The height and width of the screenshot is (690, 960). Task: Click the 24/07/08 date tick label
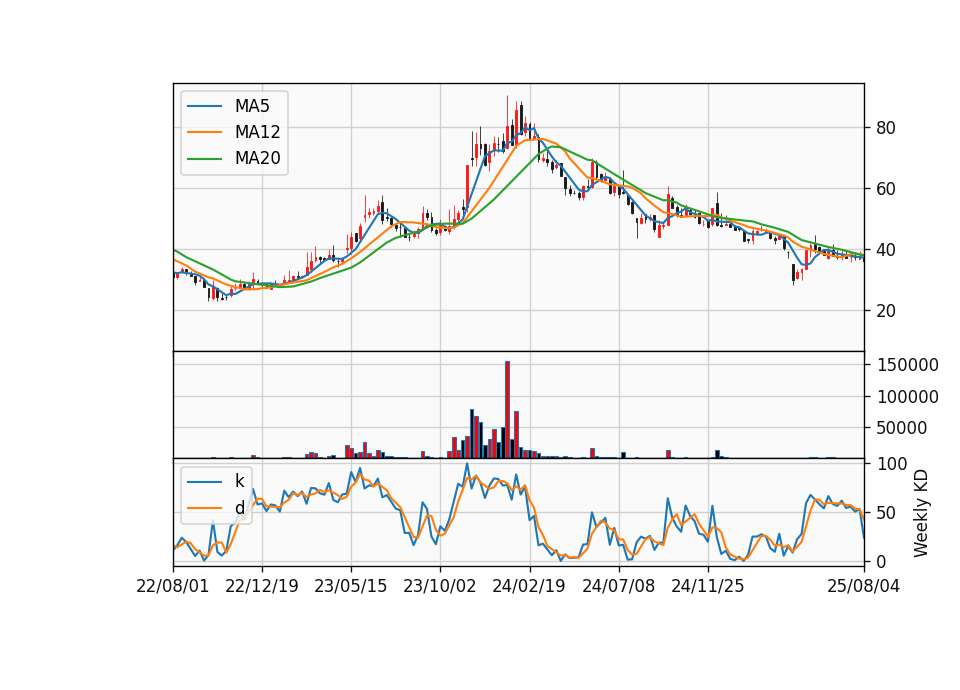[x=618, y=586]
